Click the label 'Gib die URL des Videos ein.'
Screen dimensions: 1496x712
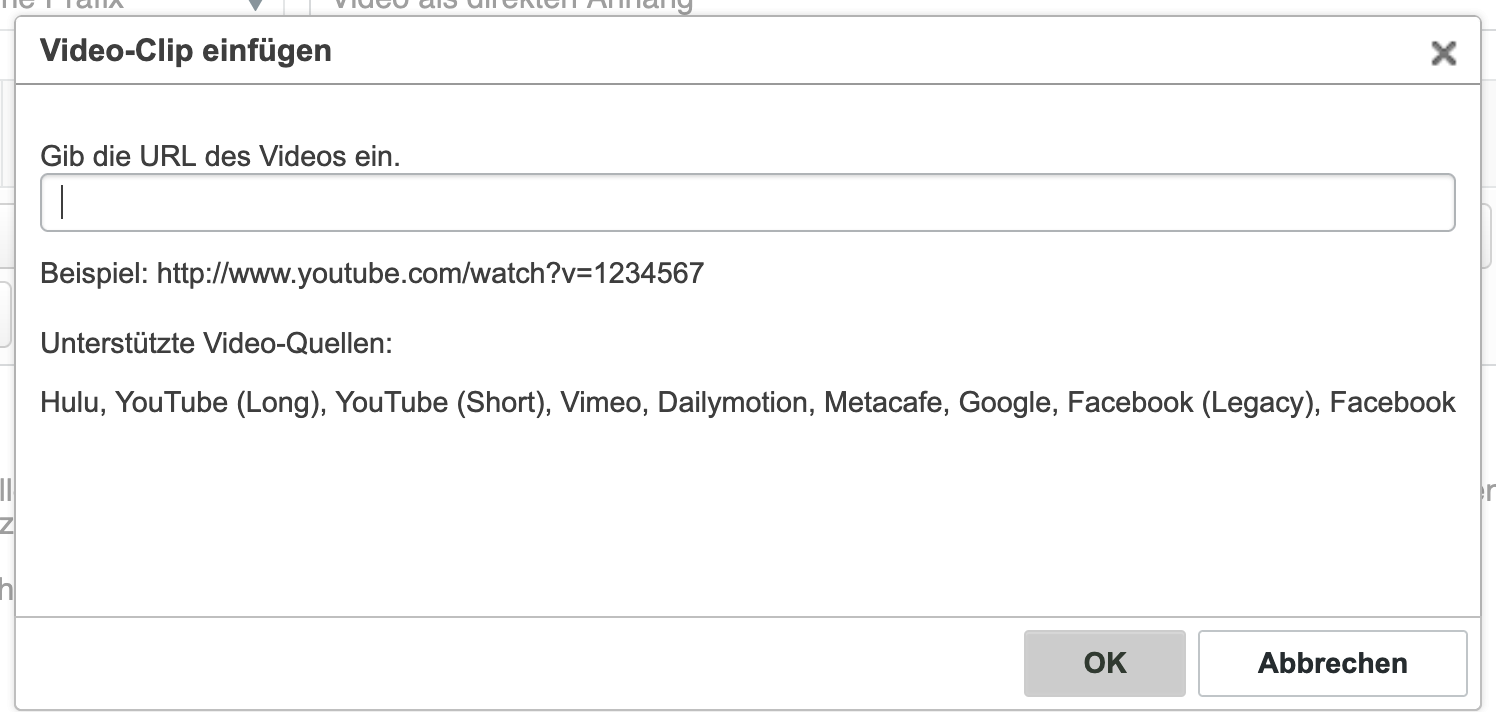click(x=220, y=156)
